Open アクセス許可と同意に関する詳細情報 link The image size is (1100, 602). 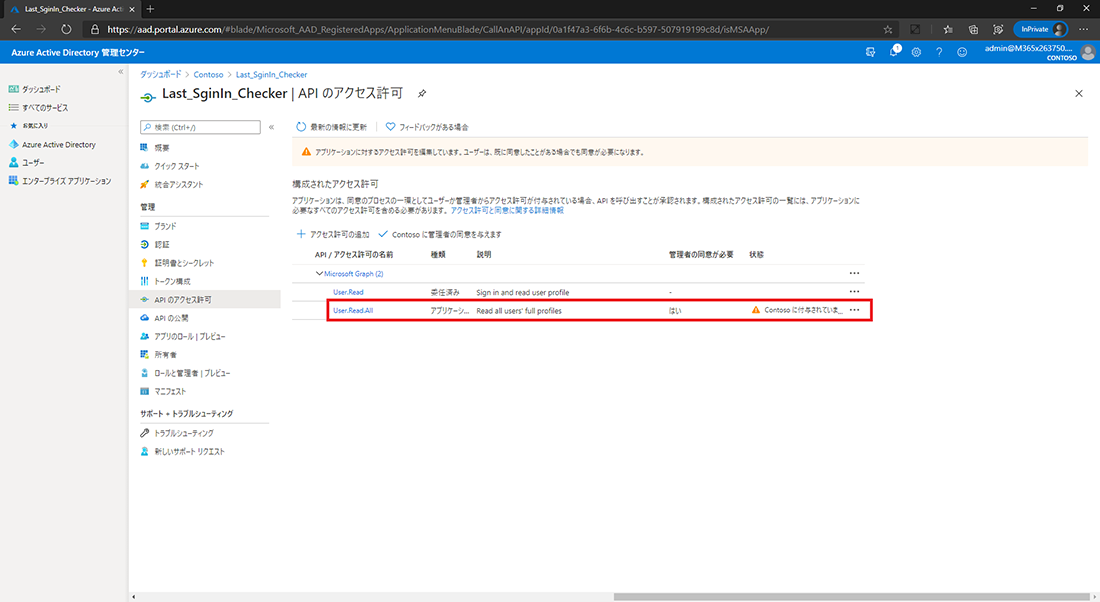(507, 210)
